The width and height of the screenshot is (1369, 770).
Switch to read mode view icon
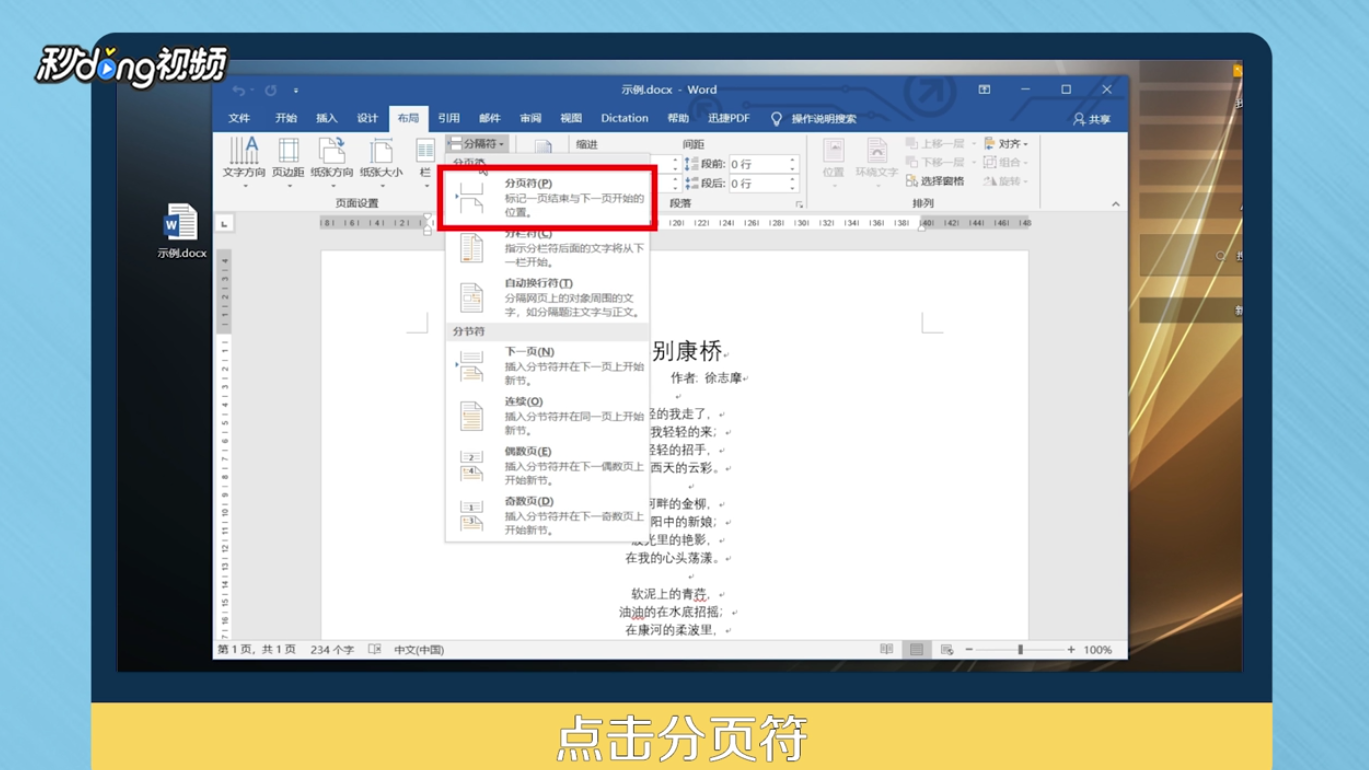pyautogui.click(x=887, y=650)
